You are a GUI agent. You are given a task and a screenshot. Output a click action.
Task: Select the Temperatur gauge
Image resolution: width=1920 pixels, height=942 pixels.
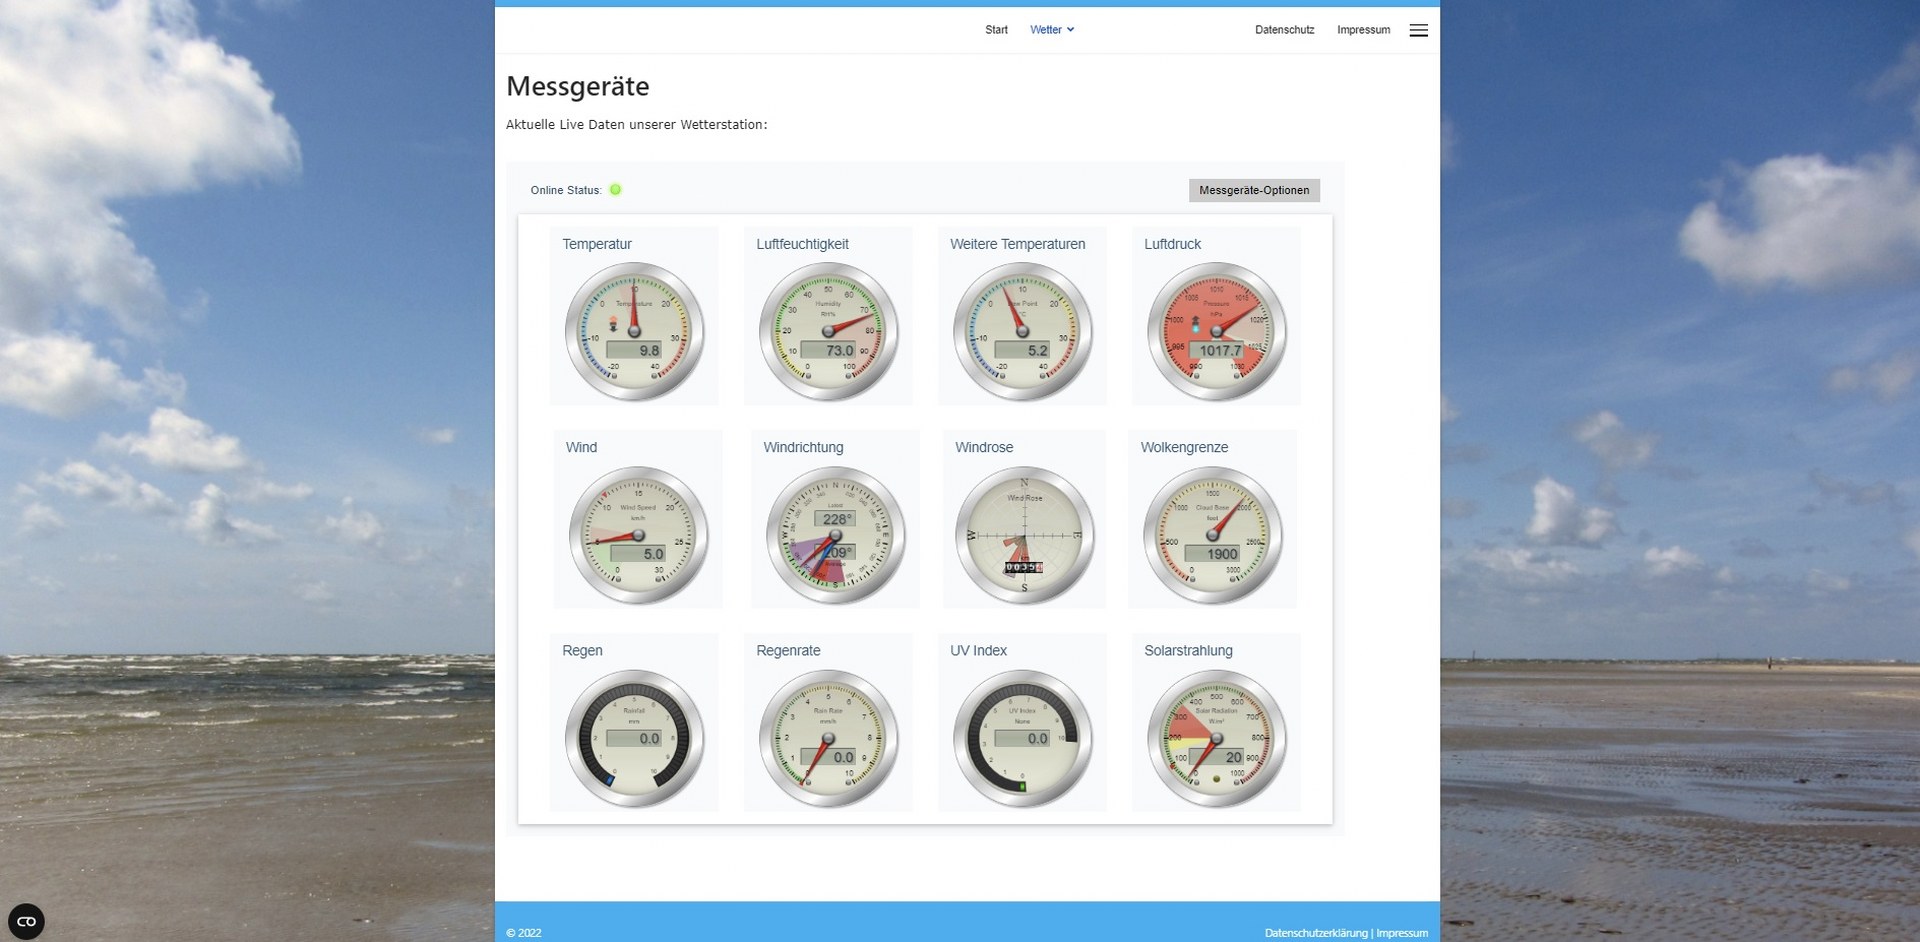click(x=634, y=332)
